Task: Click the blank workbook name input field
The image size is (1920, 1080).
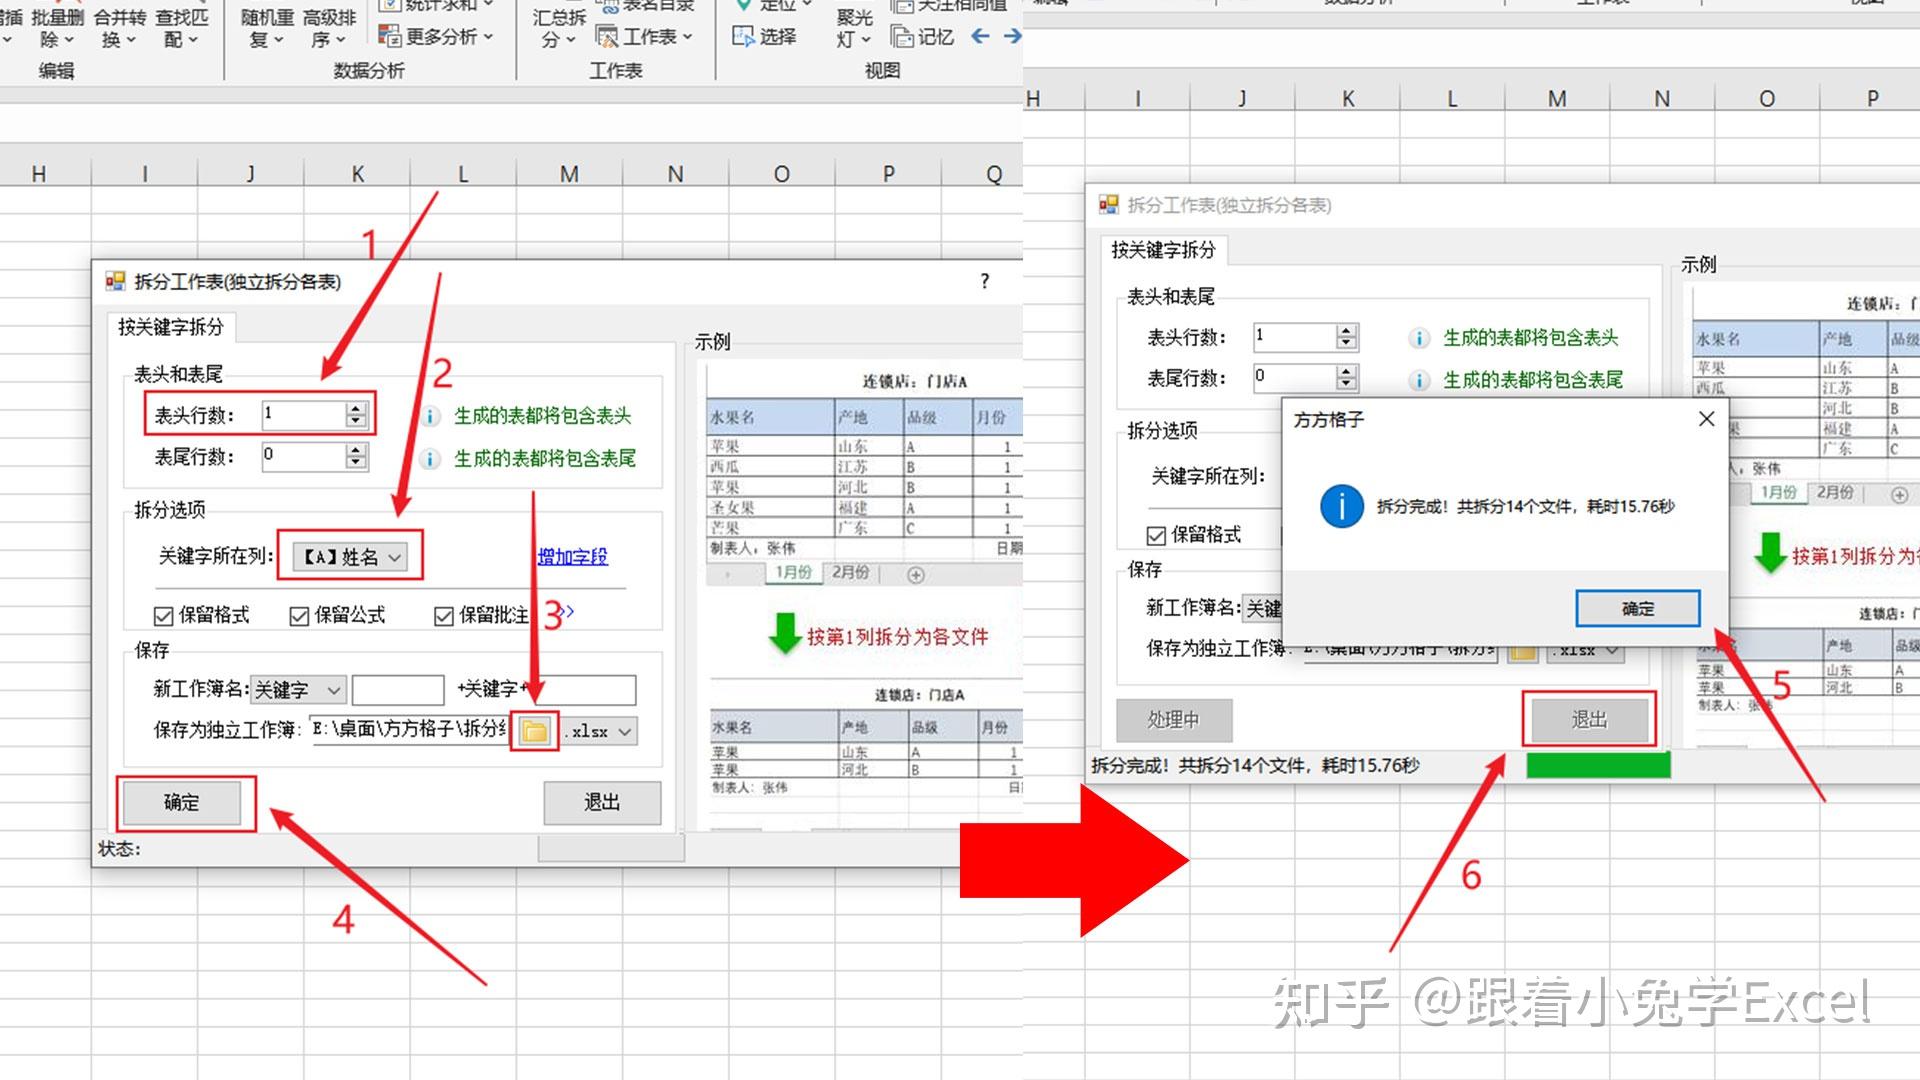Action: 398,689
